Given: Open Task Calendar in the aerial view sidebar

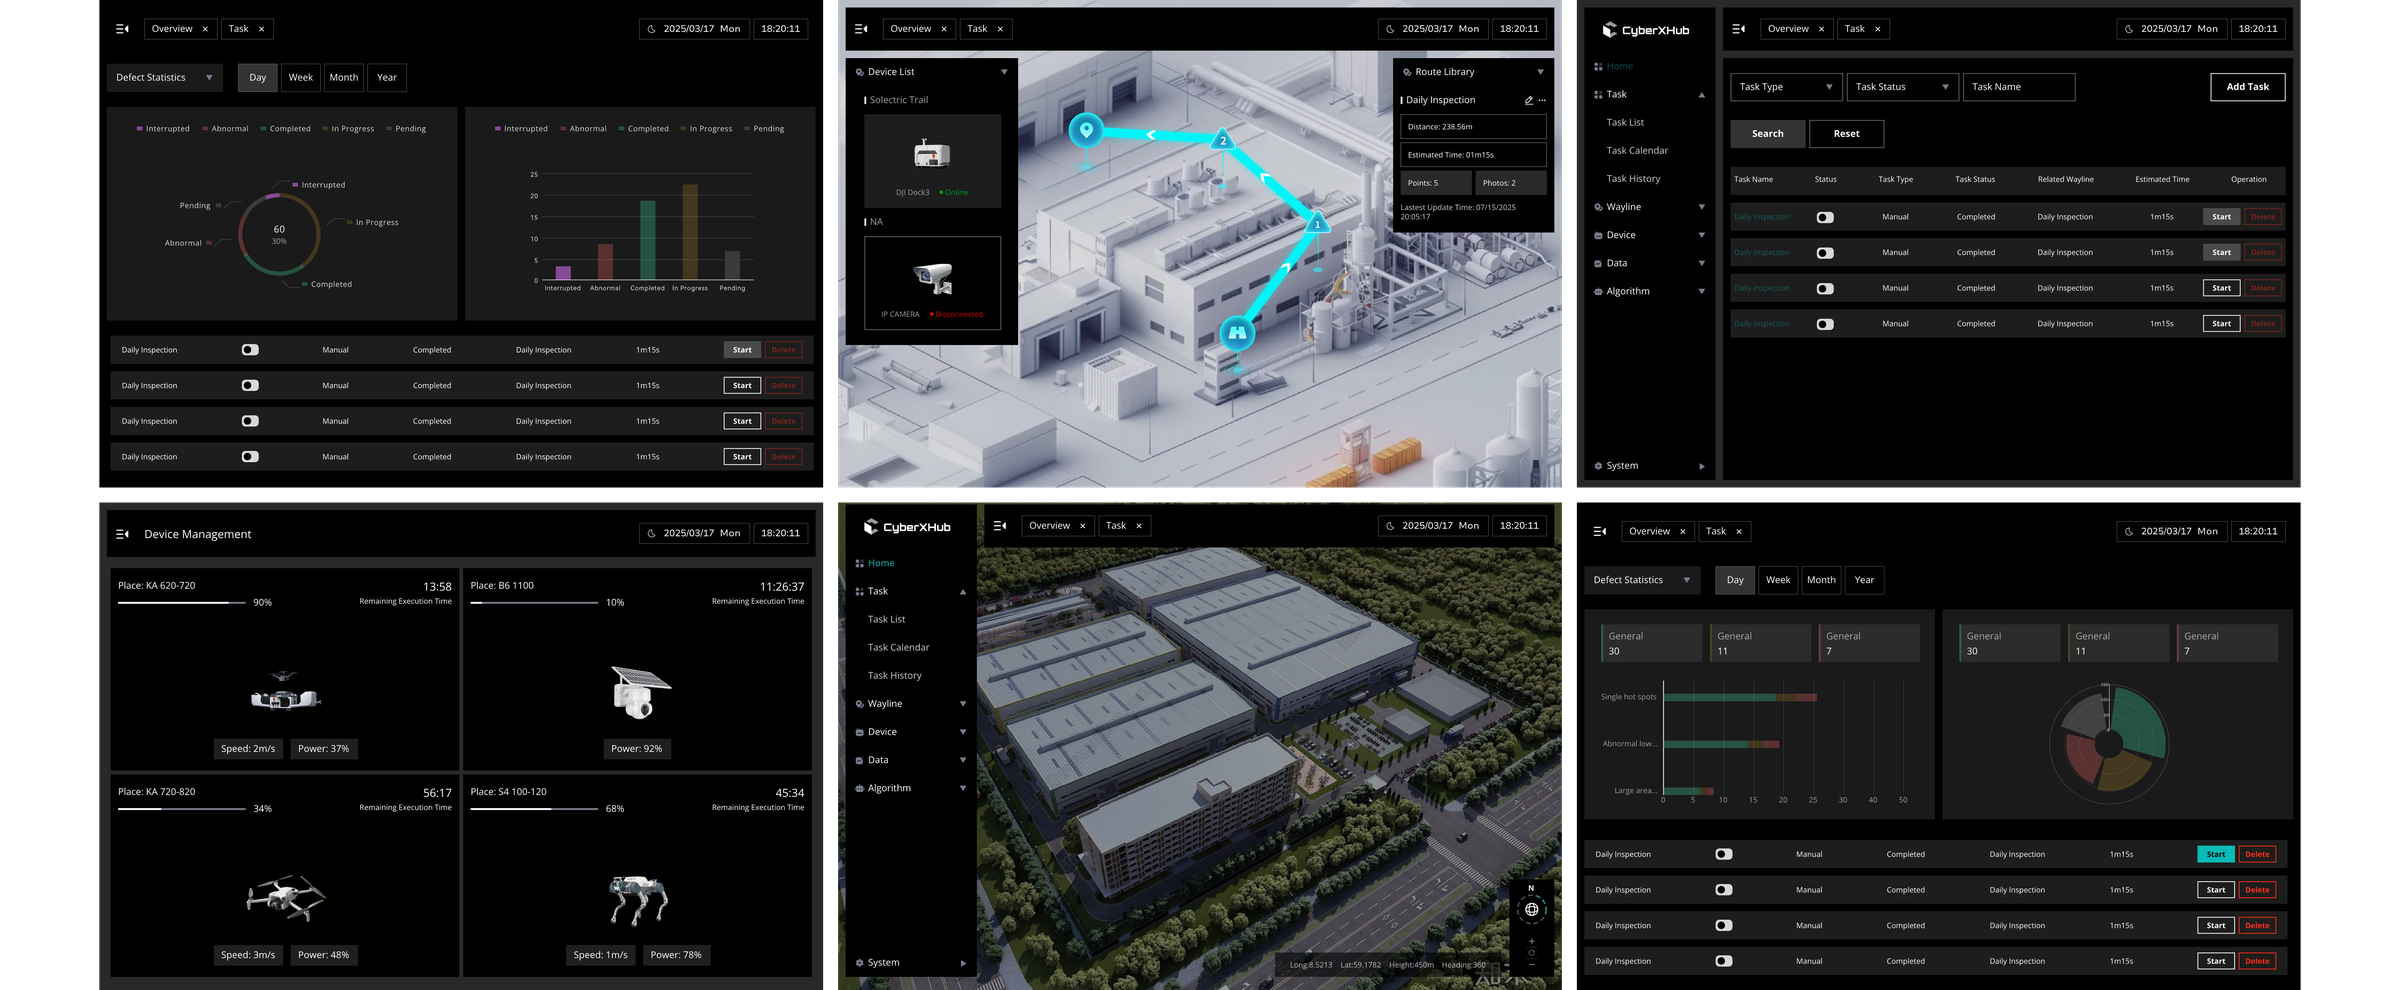Looking at the screenshot, I should [x=898, y=647].
